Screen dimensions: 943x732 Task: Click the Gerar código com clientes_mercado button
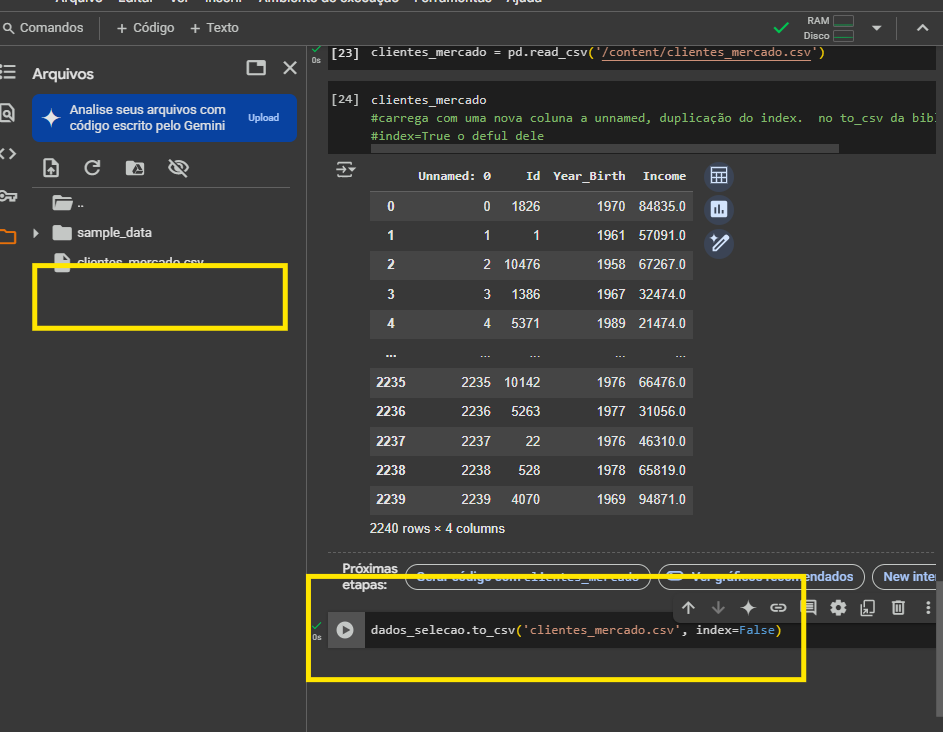tap(527, 577)
